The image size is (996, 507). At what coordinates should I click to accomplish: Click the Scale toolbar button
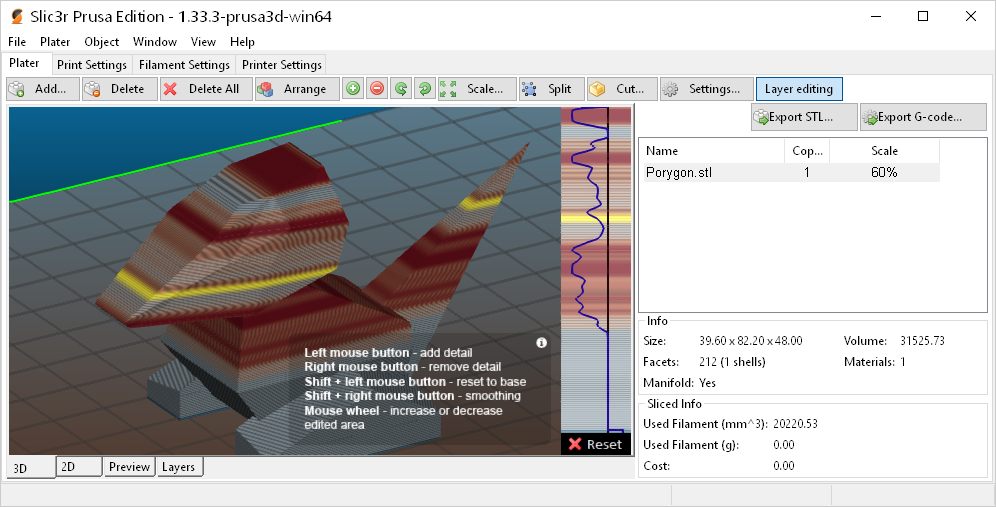click(477, 89)
